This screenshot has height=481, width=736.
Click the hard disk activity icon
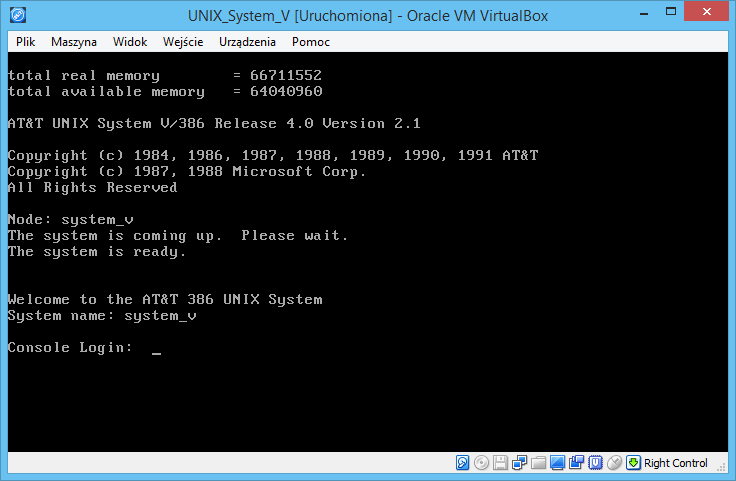pos(462,463)
